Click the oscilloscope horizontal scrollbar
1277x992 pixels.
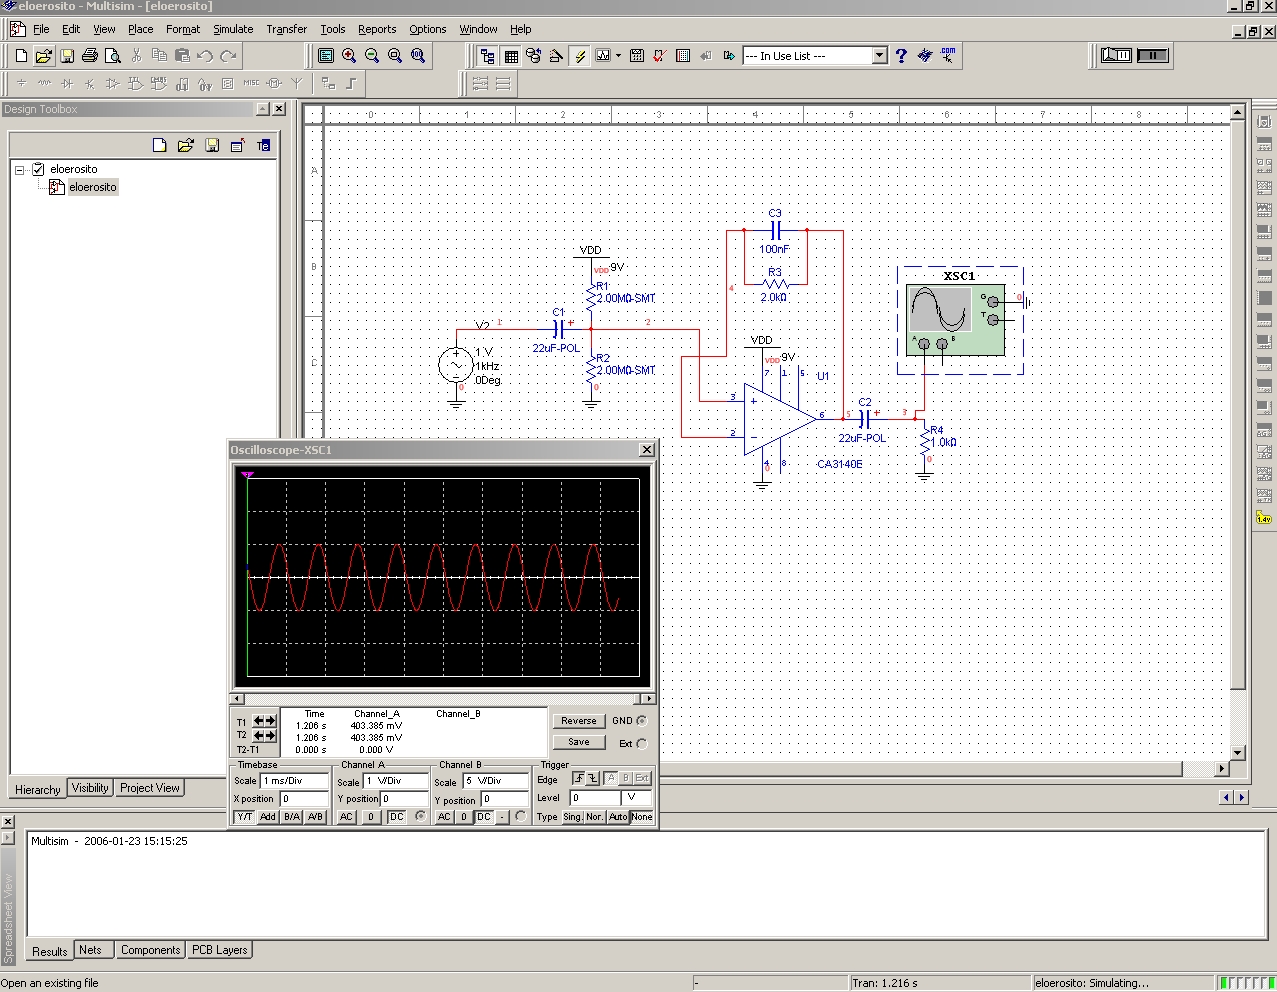tap(441, 698)
